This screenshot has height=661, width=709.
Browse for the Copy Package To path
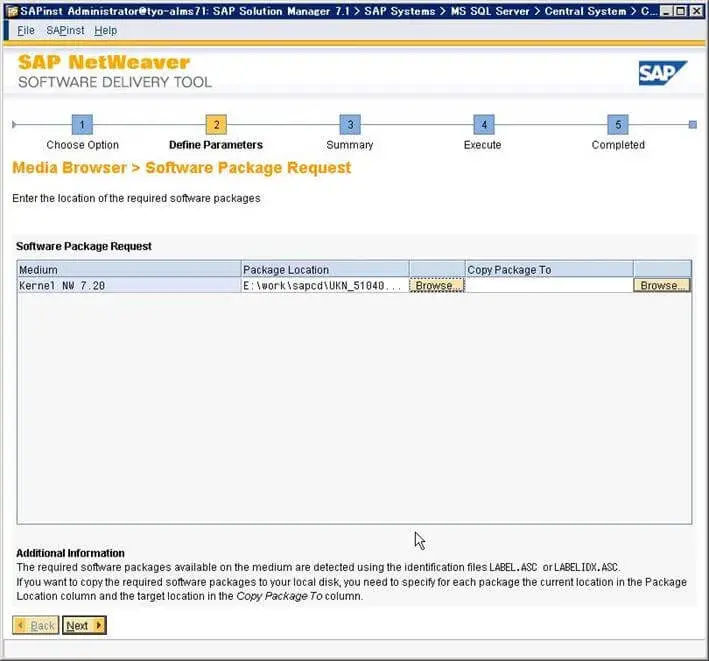coord(662,285)
